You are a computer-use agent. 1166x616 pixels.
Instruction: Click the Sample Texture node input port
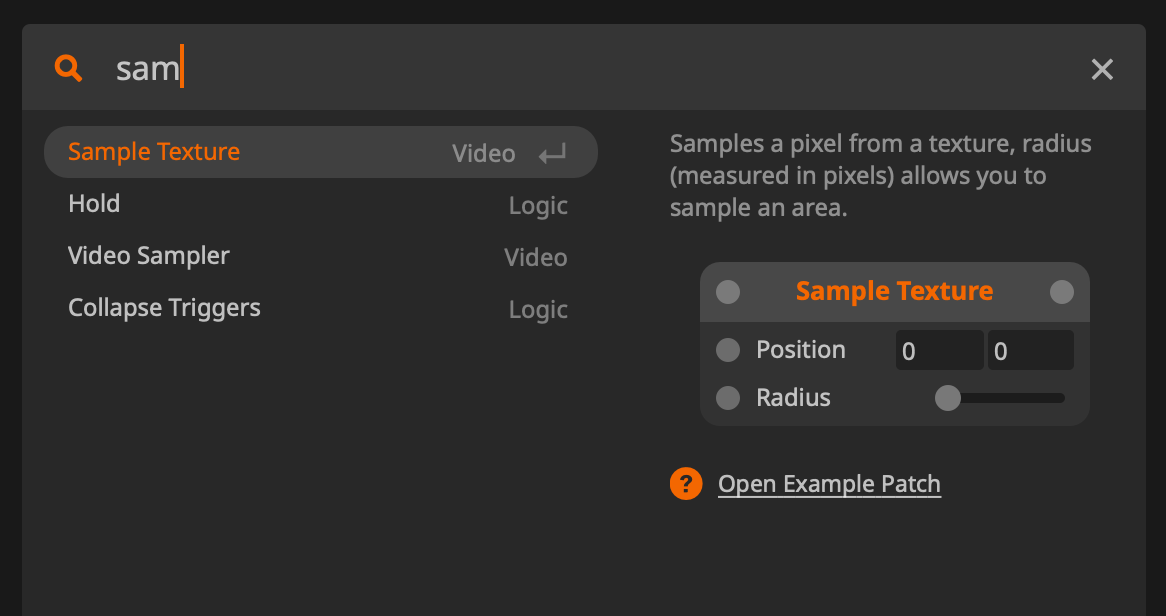(728, 292)
